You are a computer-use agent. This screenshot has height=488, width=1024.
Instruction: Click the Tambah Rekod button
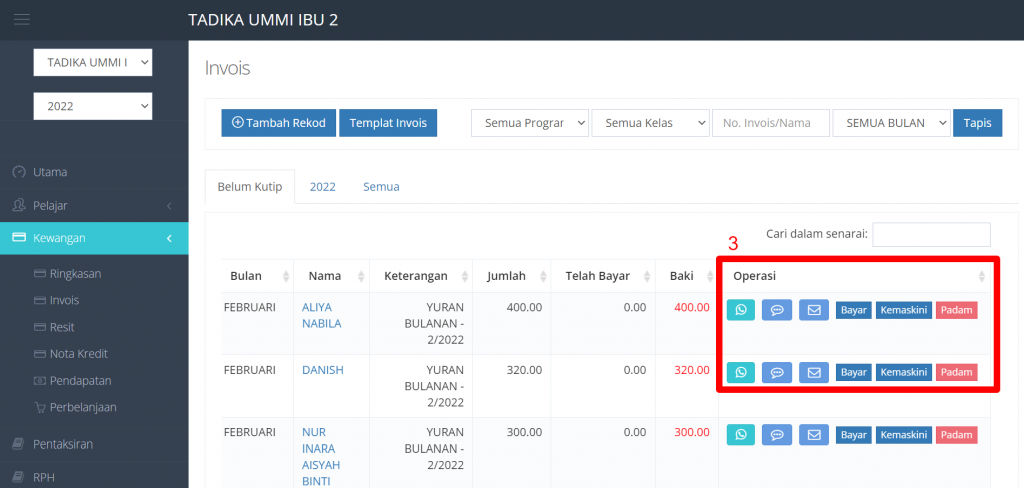click(x=278, y=123)
